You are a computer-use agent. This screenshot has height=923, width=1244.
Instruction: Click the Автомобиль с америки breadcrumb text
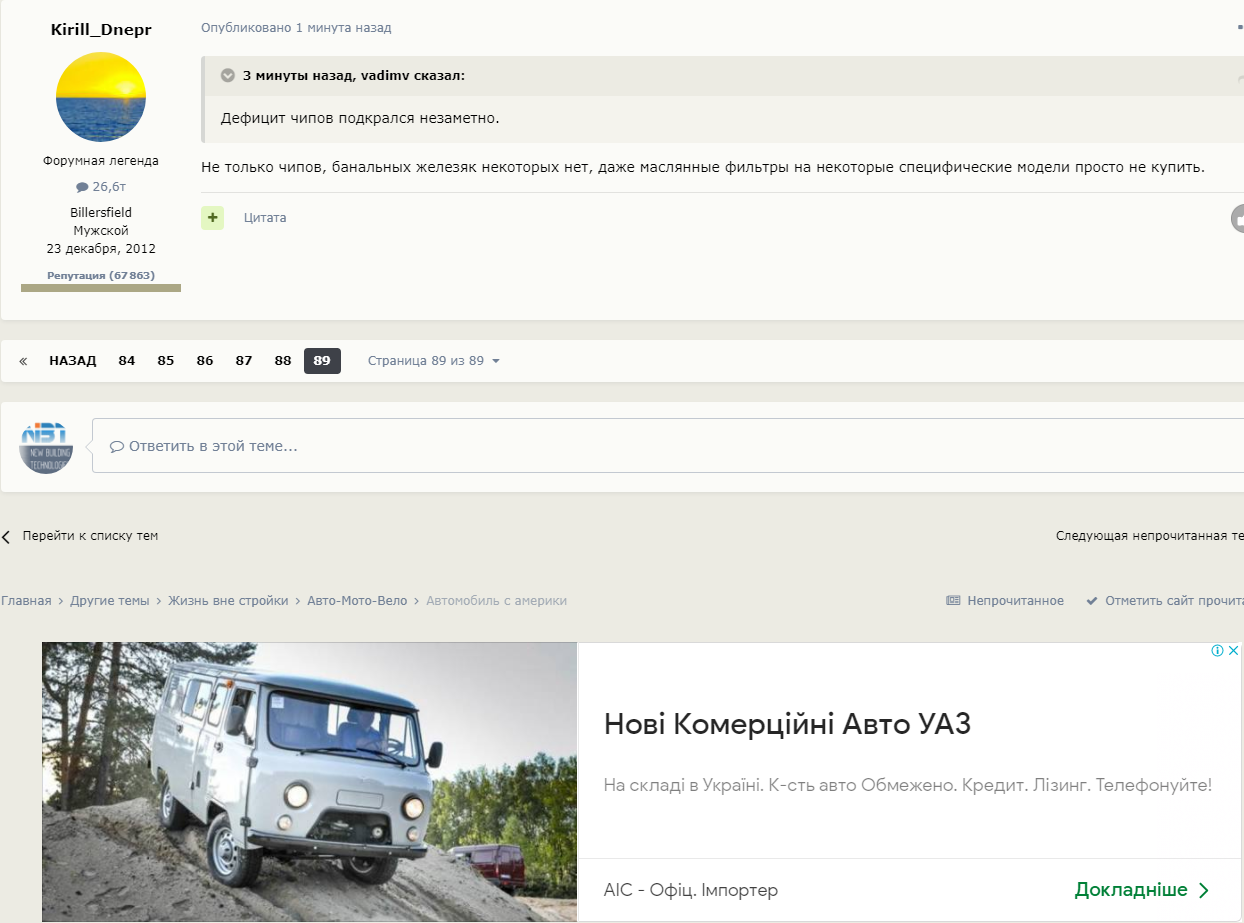point(497,601)
